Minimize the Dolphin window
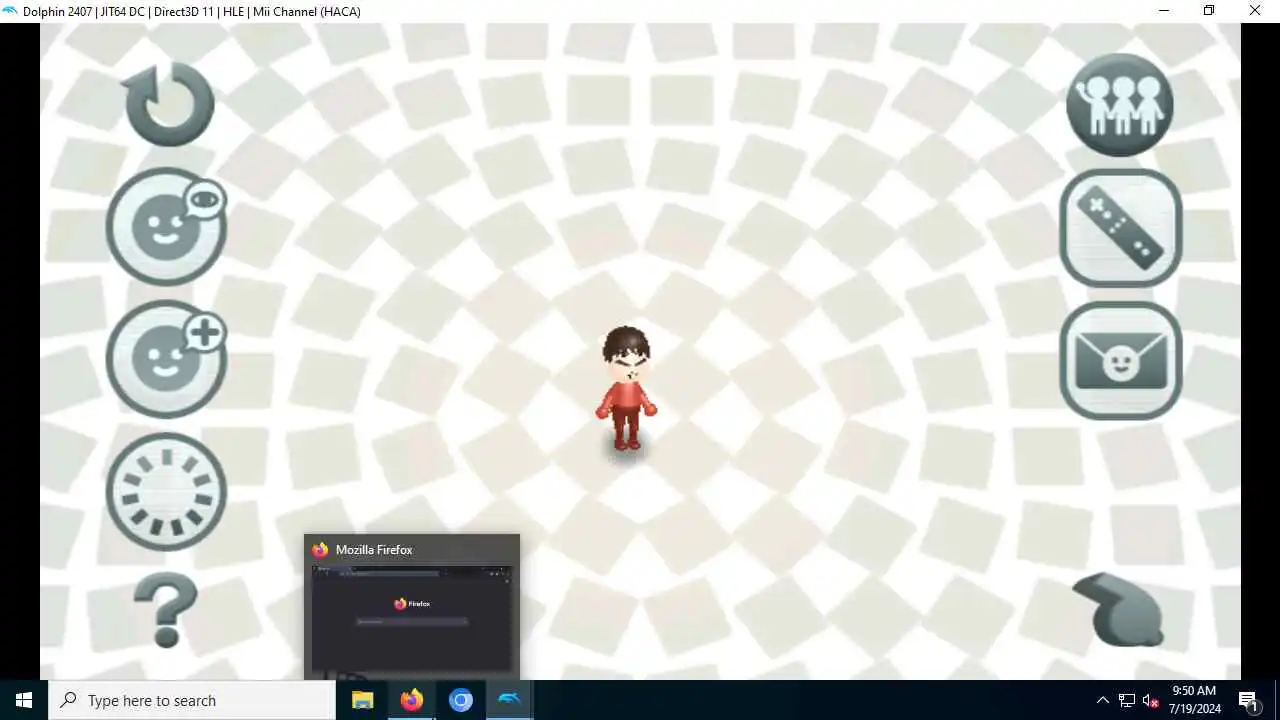Image resolution: width=1280 pixels, height=720 pixels. click(x=1164, y=11)
